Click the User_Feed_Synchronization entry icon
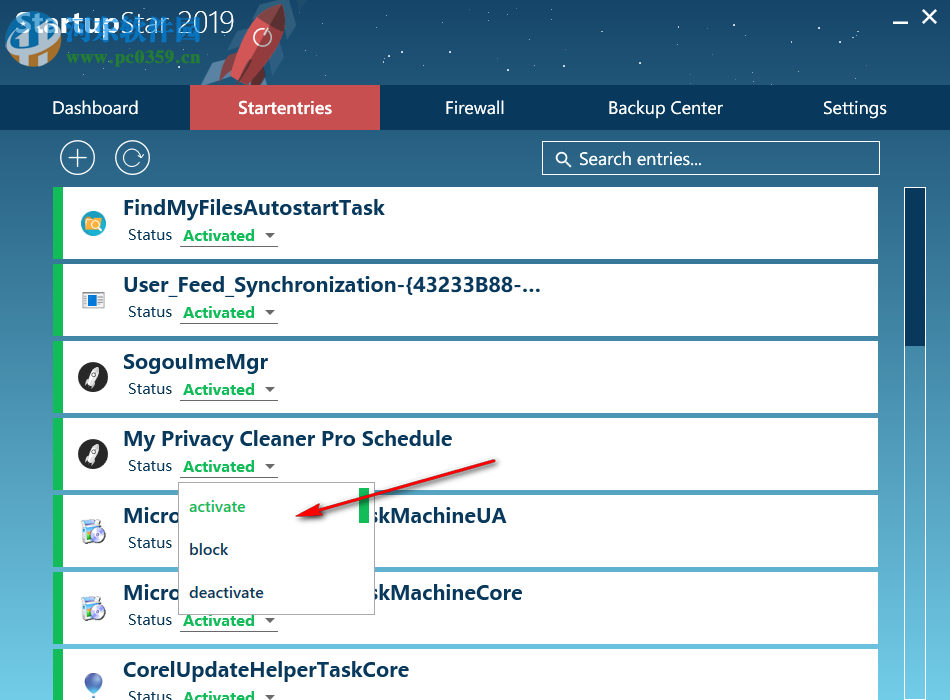The height and width of the screenshot is (700, 950). [x=93, y=300]
